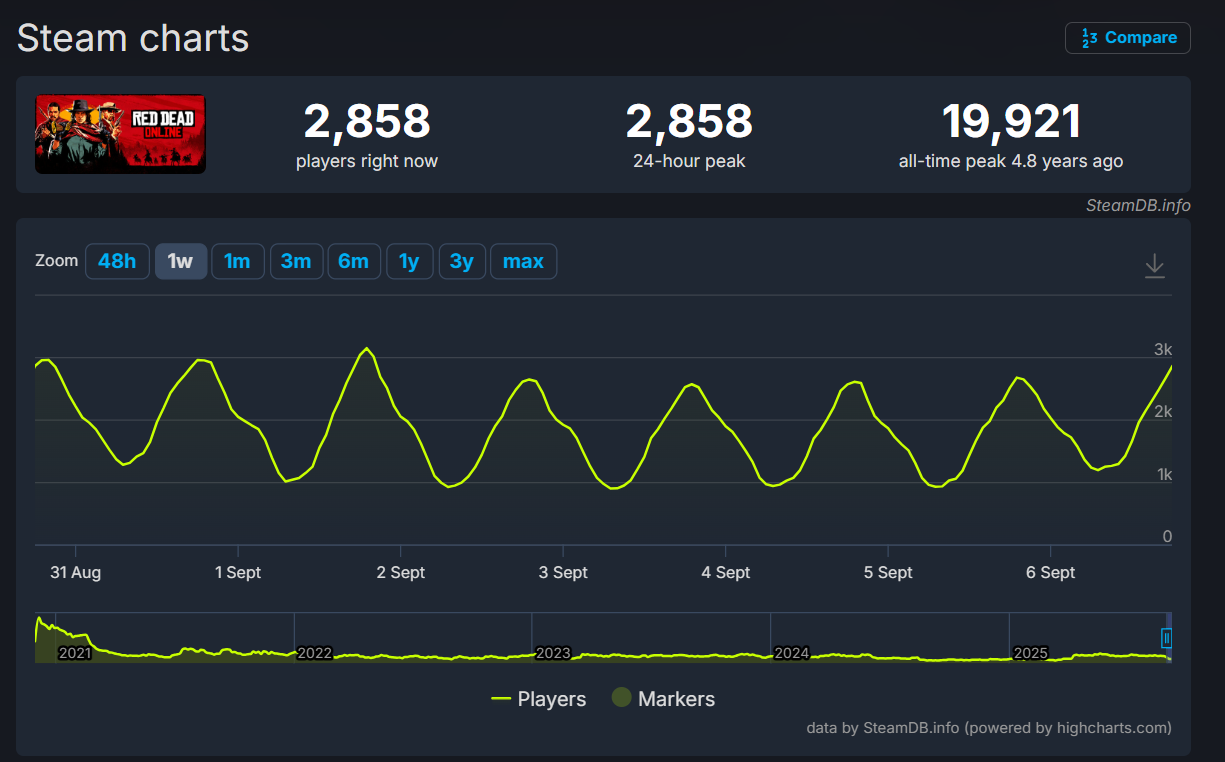This screenshot has height=762, width=1225.
Task: Choose the 3m zoom option
Action: tap(295, 261)
